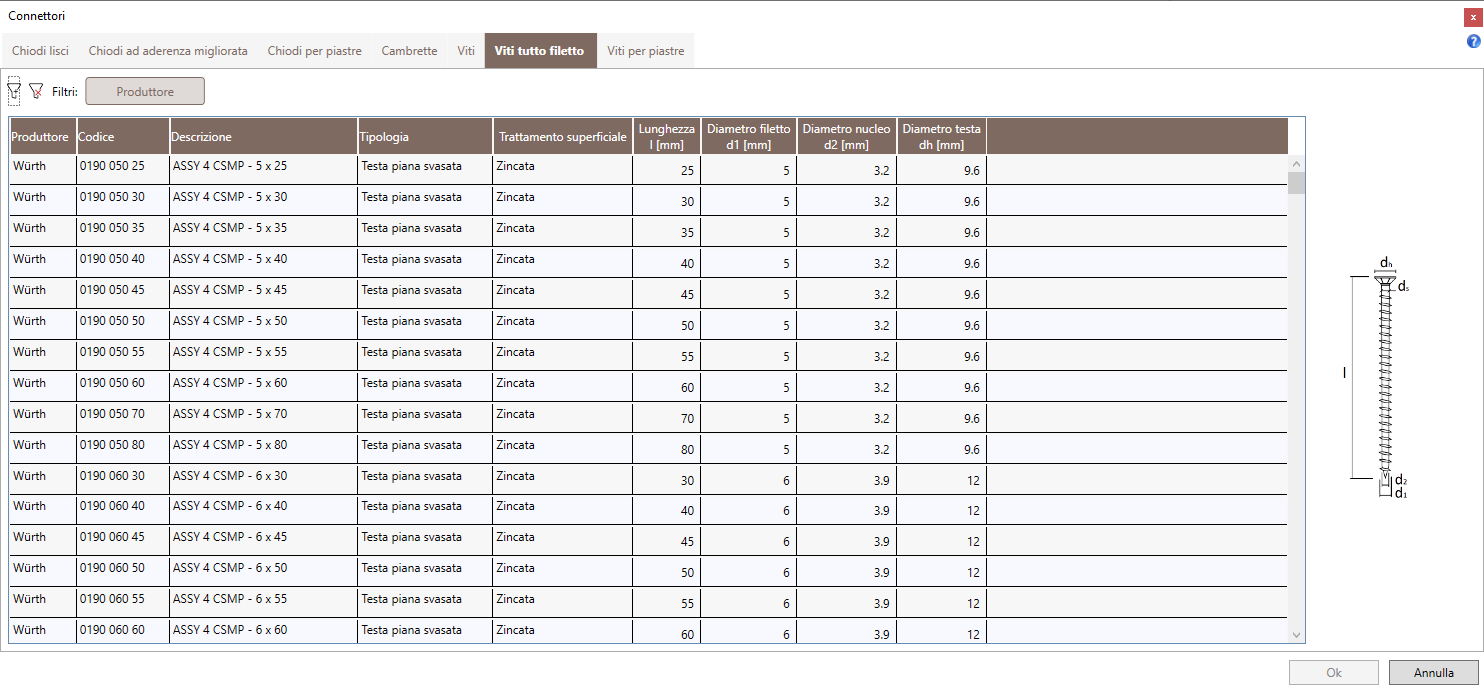The width and height of the screenshot is (1484, 692).
Task: Click length value 25 in first row
Action: [667, 169]
